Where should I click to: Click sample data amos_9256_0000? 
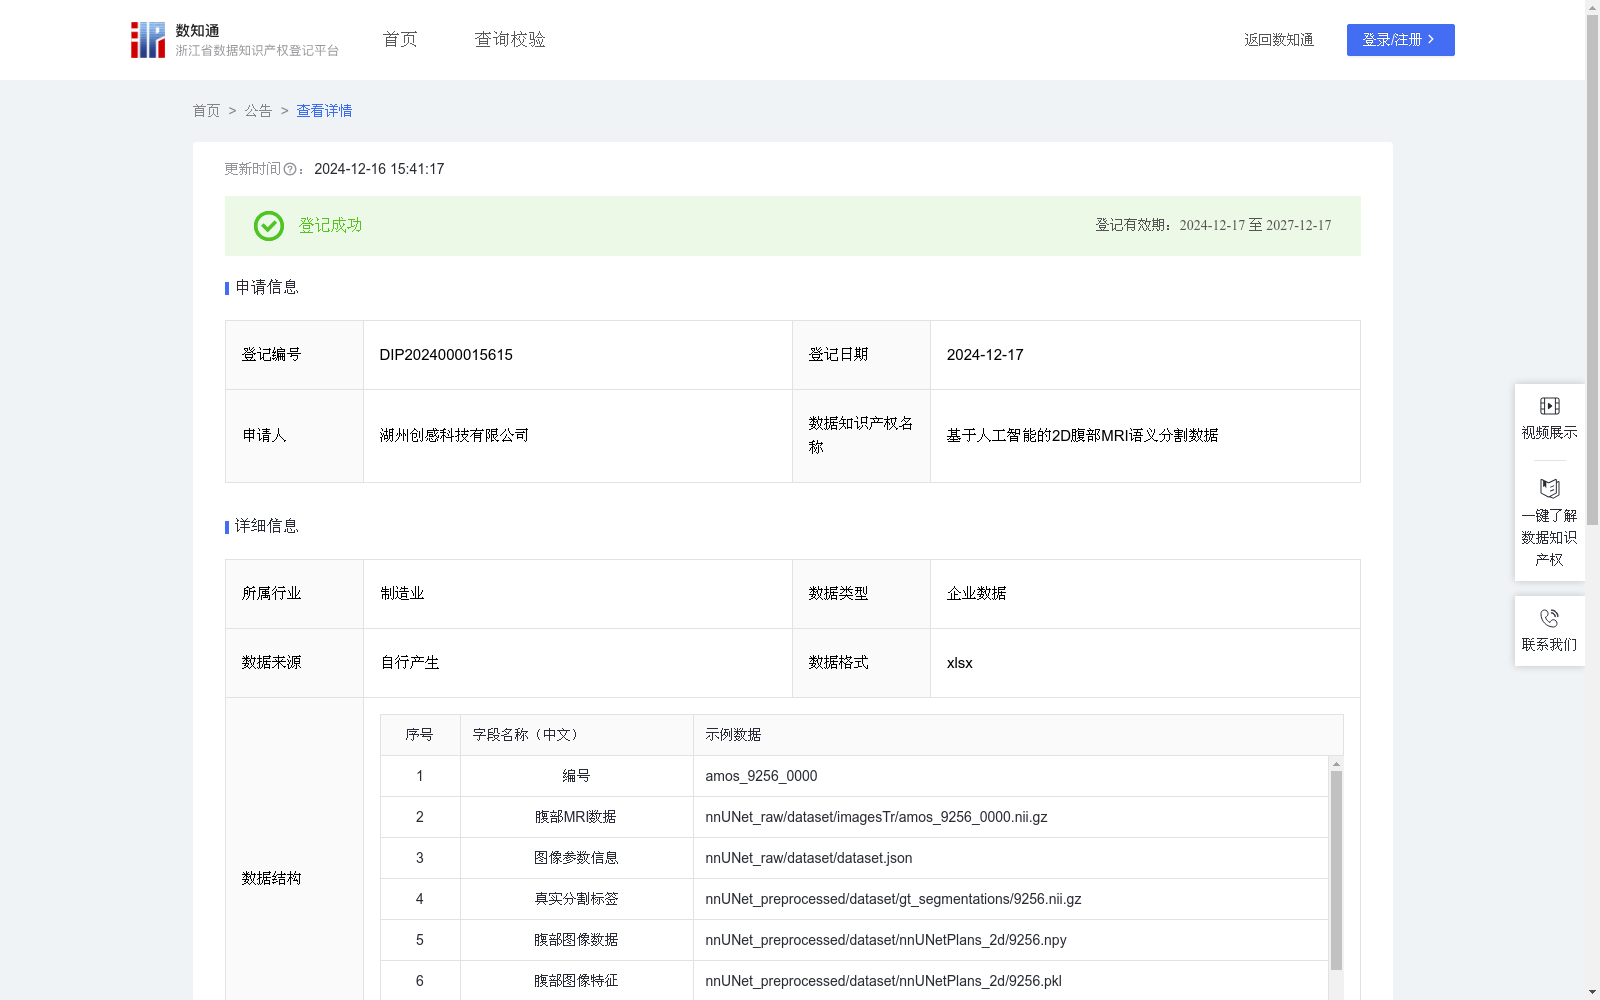[761, 776]
